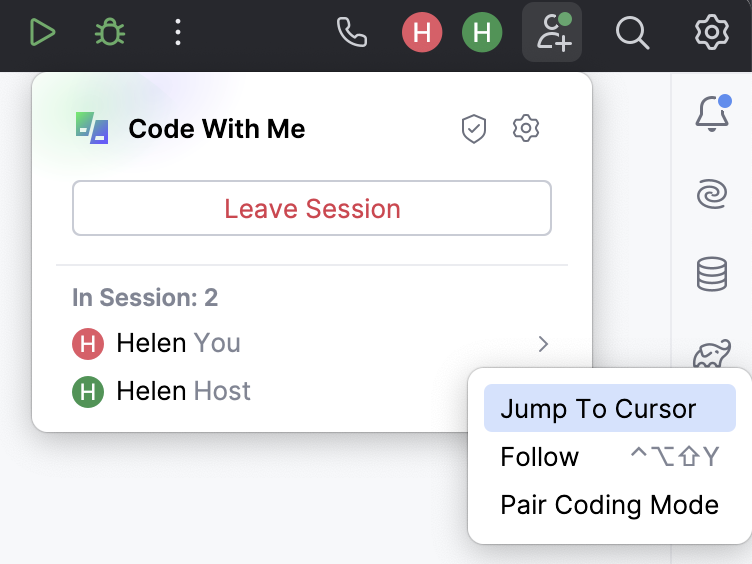Expand the Helen You participant chevron
The width and height of the screenshot is (752, 564).
[x=543, y=344]
